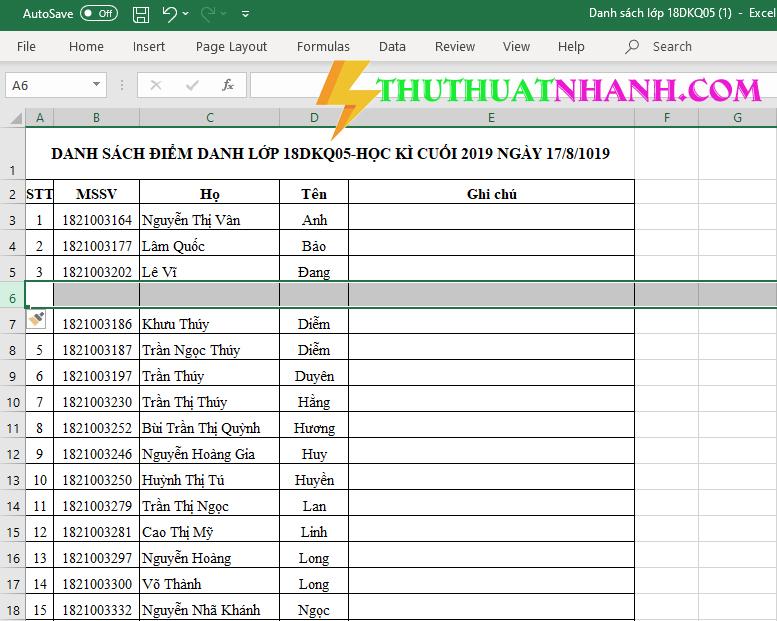Toggle the AutoSave switch
777x621 pixels.
[x=99, y=13]
